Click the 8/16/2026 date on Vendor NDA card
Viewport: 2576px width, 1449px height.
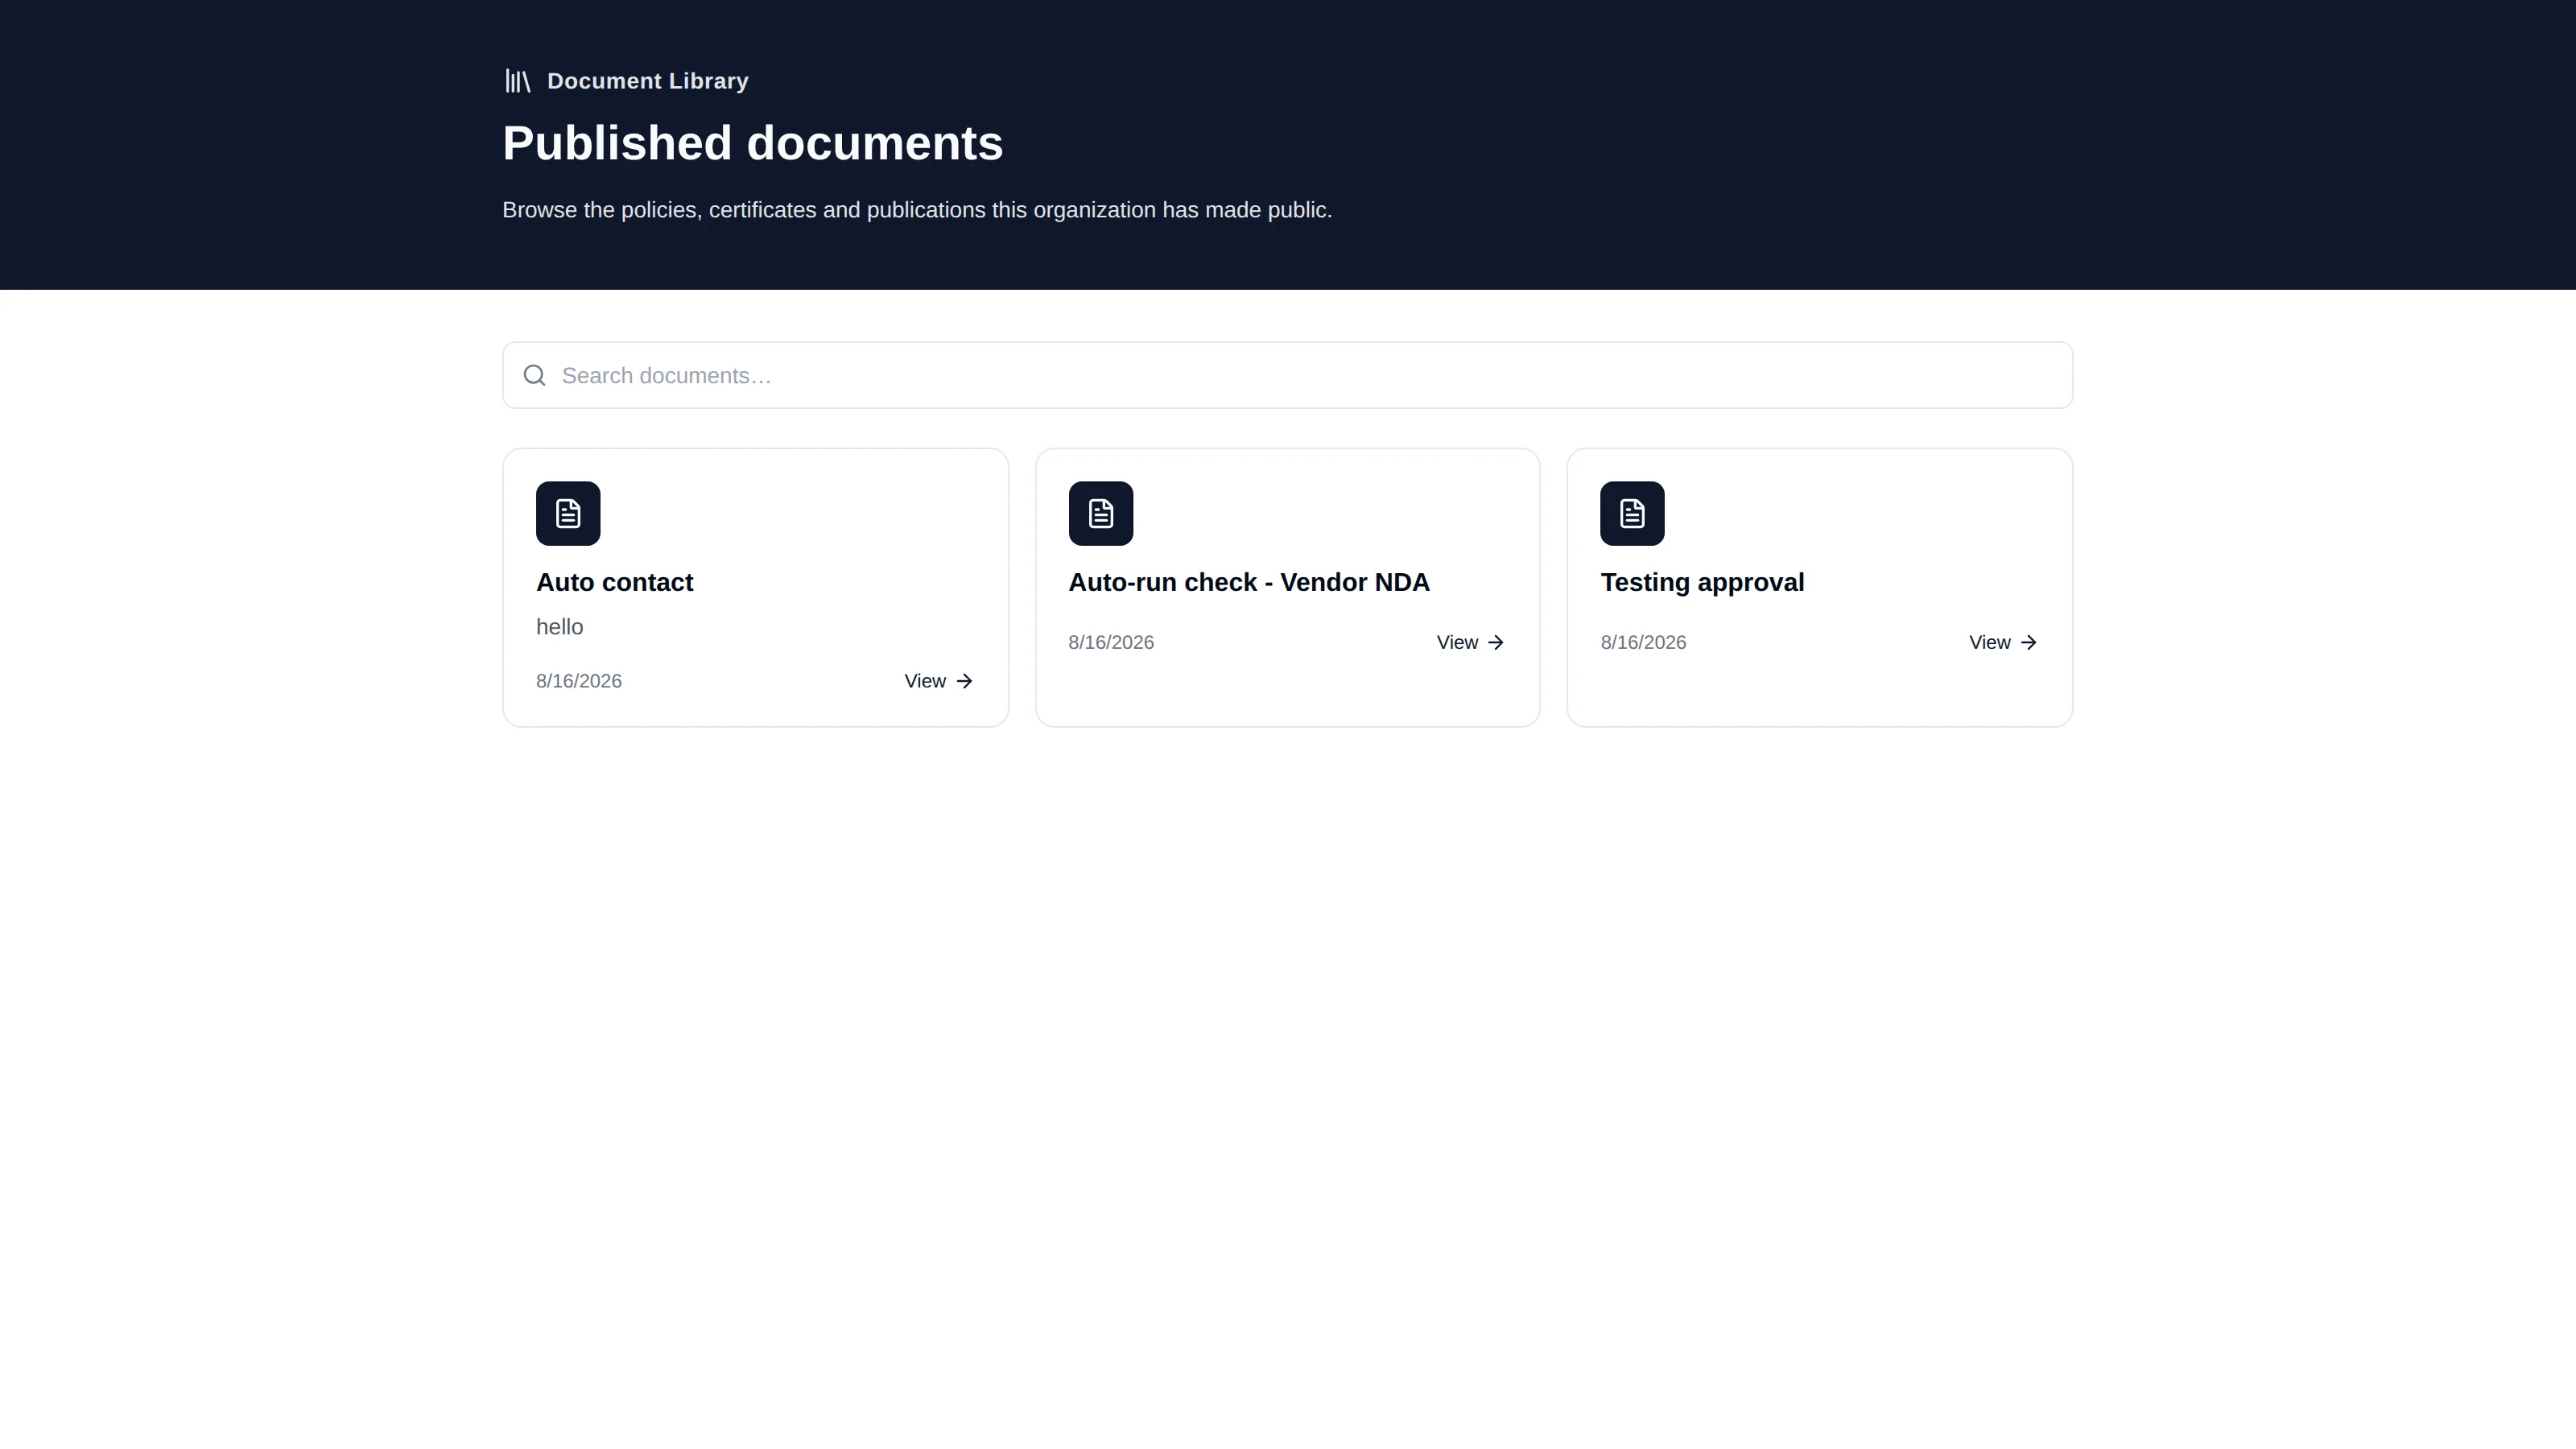(x=1111, y=642)
